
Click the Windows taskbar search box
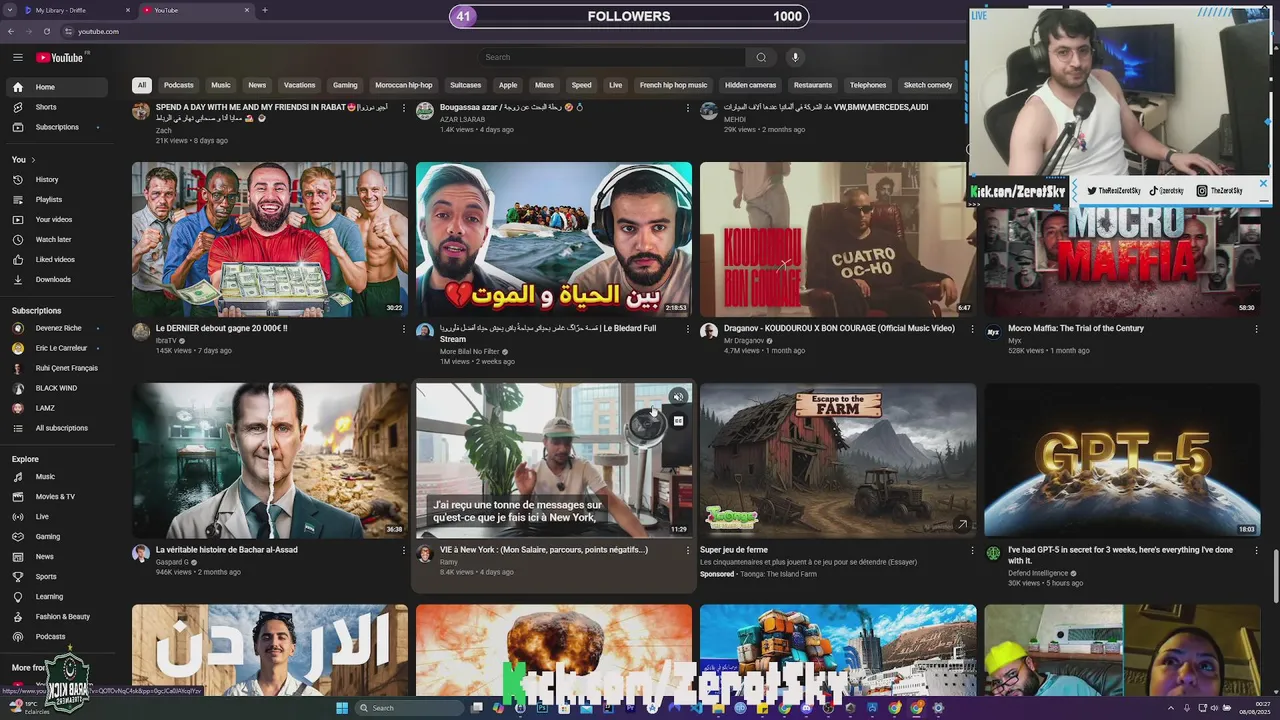408,708
